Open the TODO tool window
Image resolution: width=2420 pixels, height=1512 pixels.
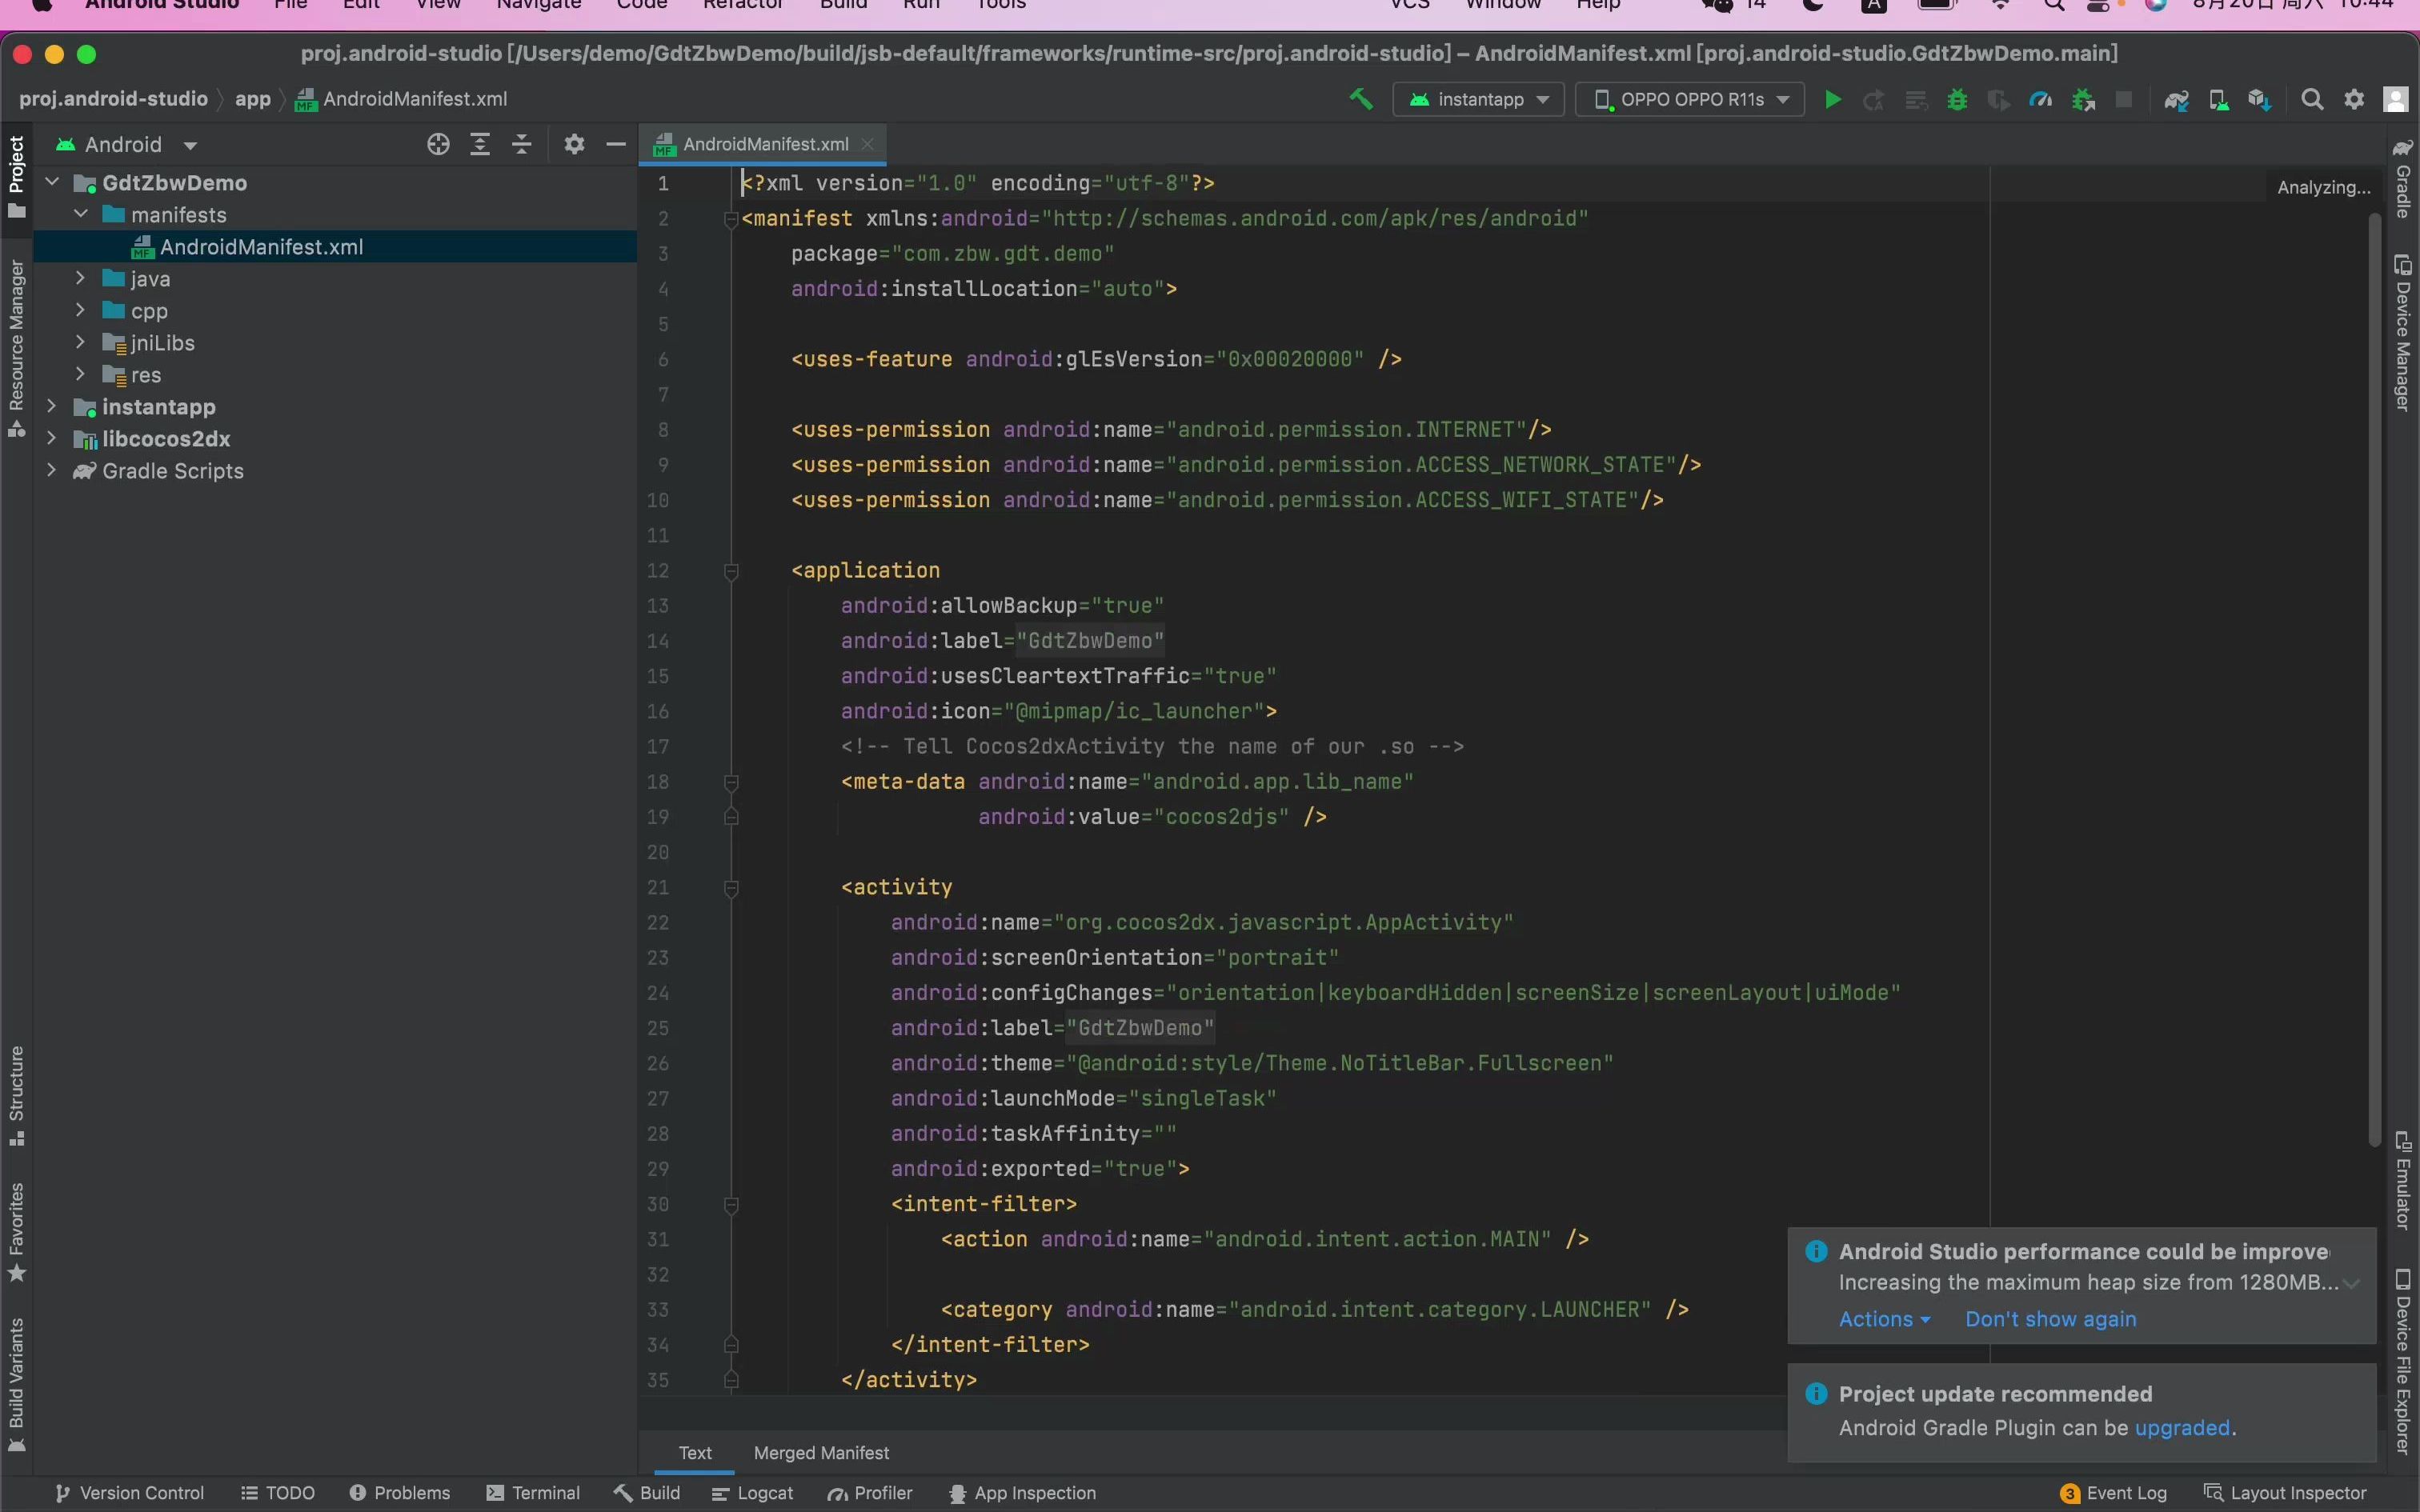click(278, 1493)
